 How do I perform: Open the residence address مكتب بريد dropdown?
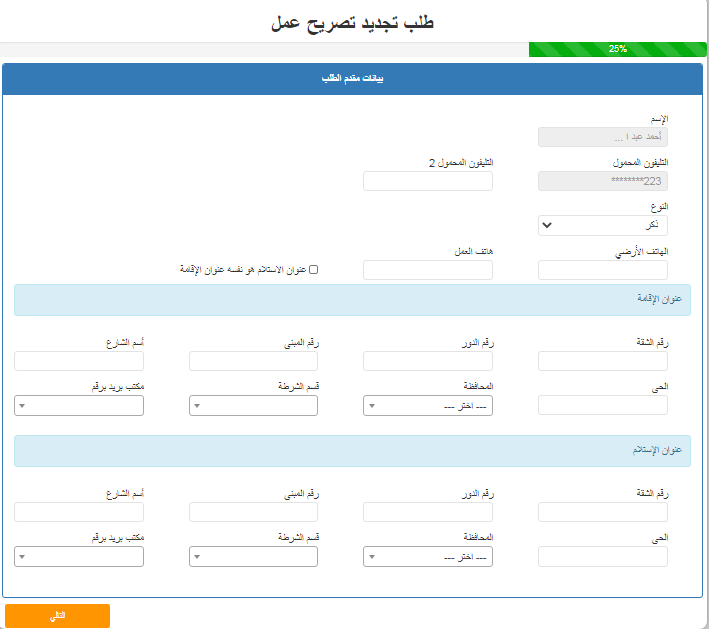click(x=79, y=406)
